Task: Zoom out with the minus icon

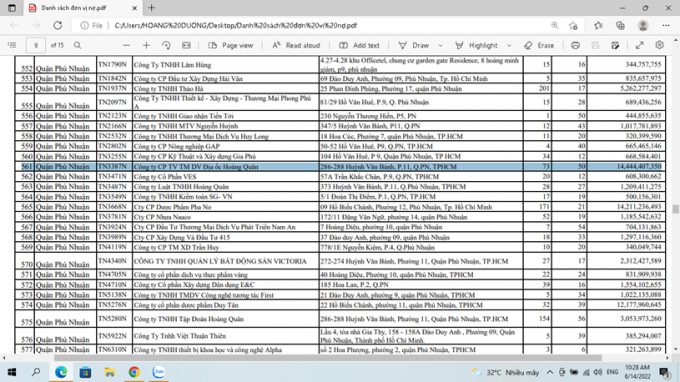Action: pyautogui.click(x=126, y=45)
